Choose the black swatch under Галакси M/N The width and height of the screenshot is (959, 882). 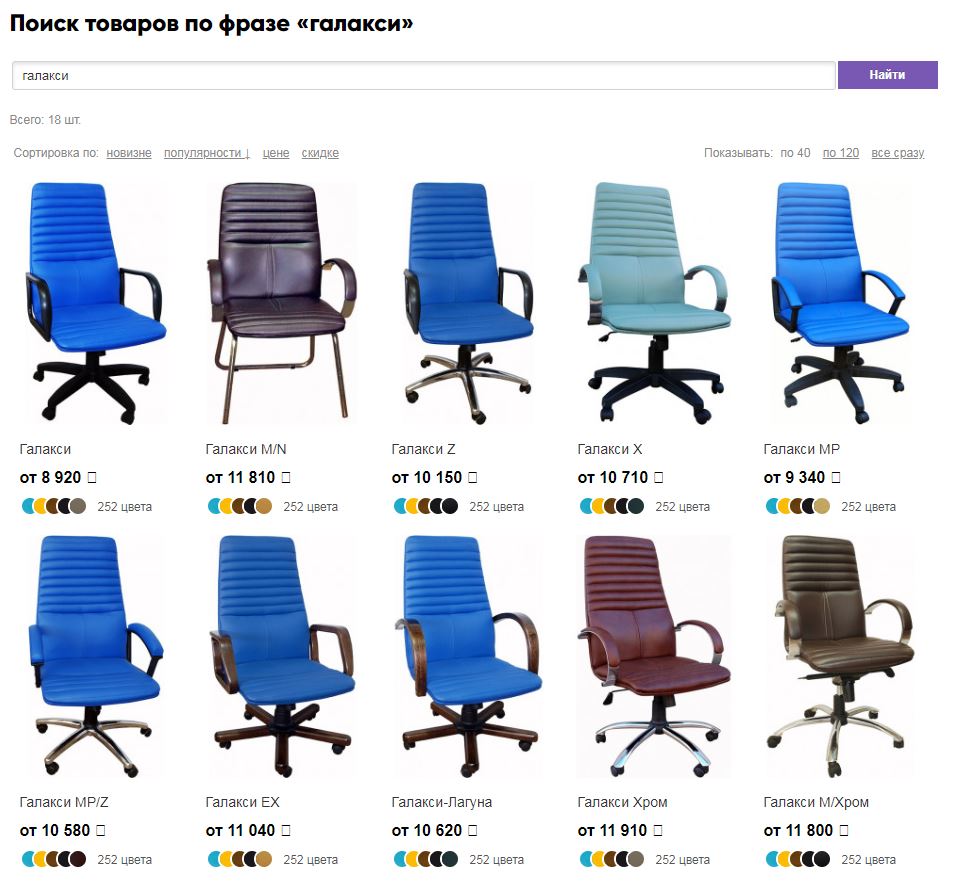click(x=251, y=506)
